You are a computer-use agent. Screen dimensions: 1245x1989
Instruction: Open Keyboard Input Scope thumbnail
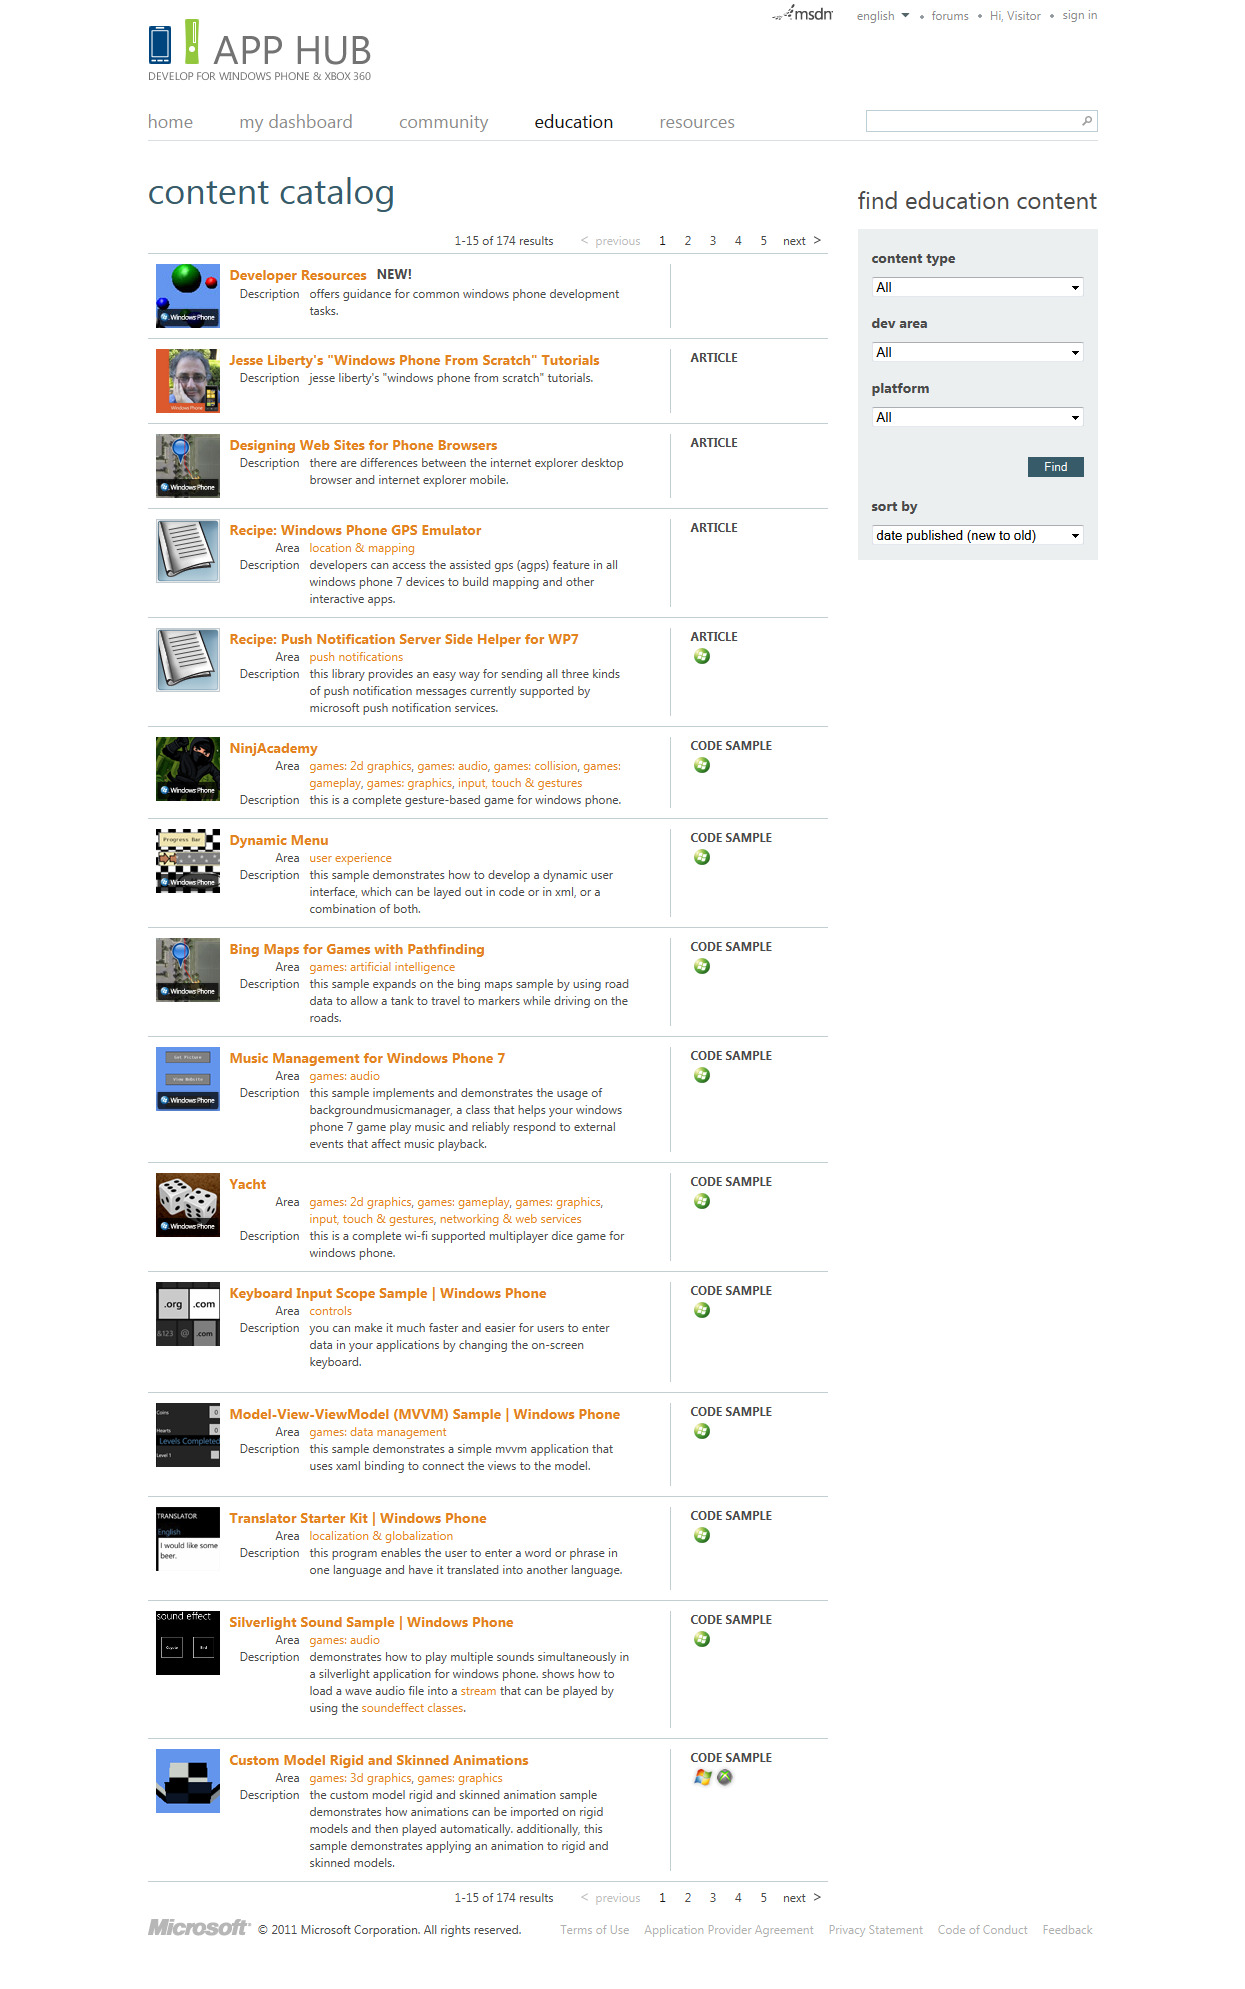pos(188,1314)
